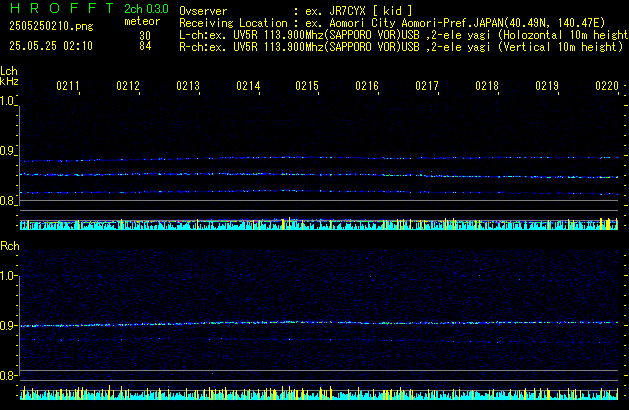Click the timestamp 25.05.25 02:10
This screenshot has width=629, height=410.
point(51,46)
